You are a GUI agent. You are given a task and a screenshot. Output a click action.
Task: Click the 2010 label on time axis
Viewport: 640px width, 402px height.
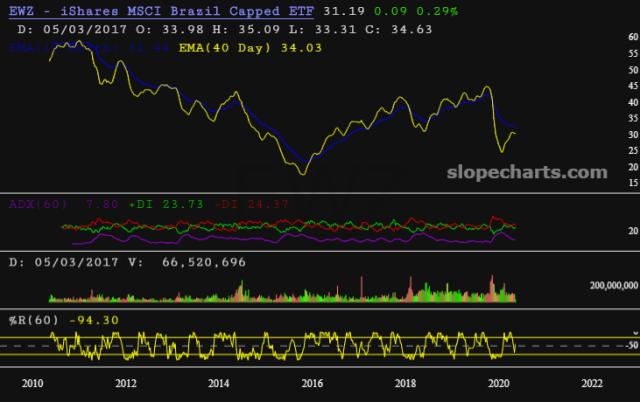[x=32, y=382]
